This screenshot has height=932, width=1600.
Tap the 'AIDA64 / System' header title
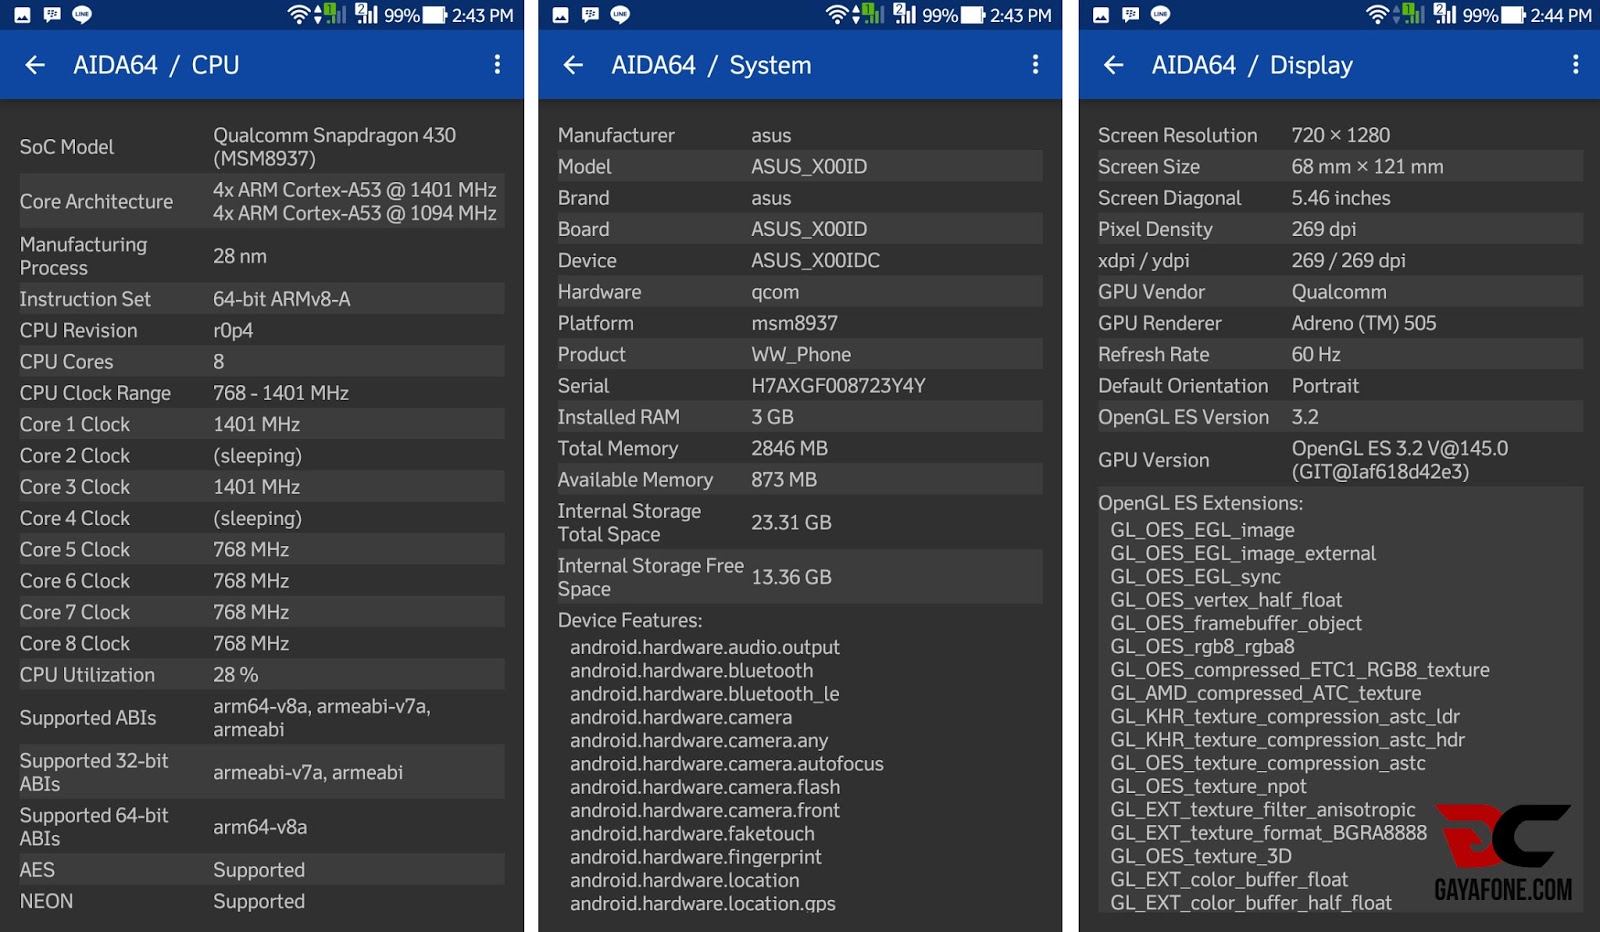[711, 65]
